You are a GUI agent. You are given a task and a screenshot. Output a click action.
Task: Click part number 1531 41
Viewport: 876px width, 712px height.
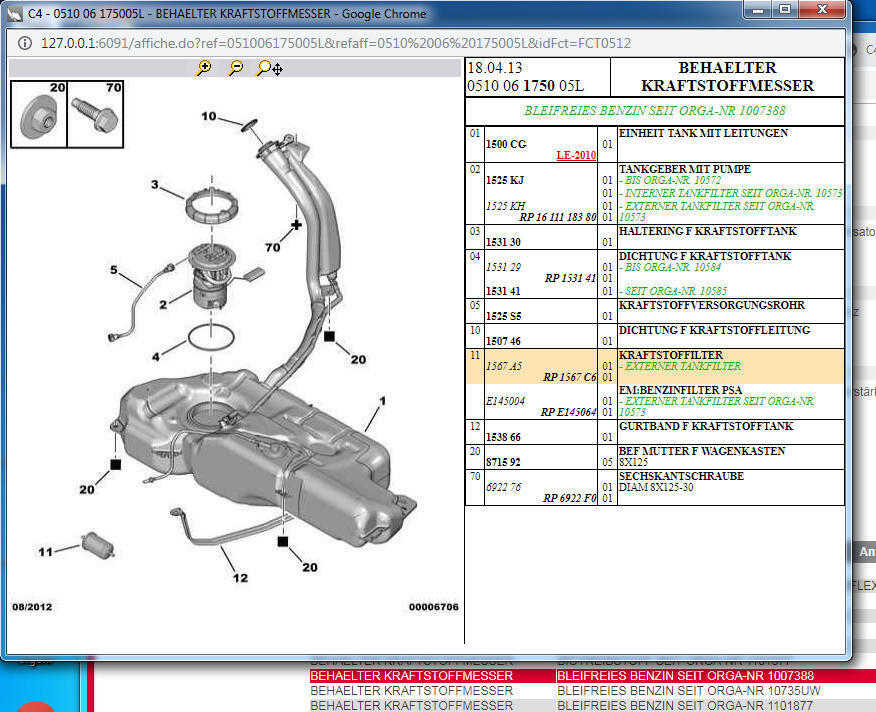coord(503,291)
